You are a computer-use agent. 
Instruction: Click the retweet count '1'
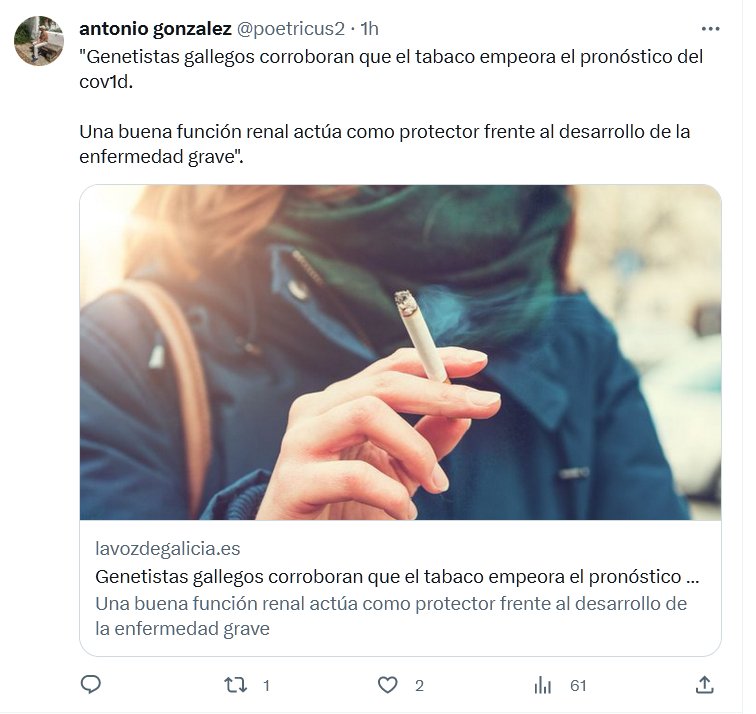pos(266,686)
